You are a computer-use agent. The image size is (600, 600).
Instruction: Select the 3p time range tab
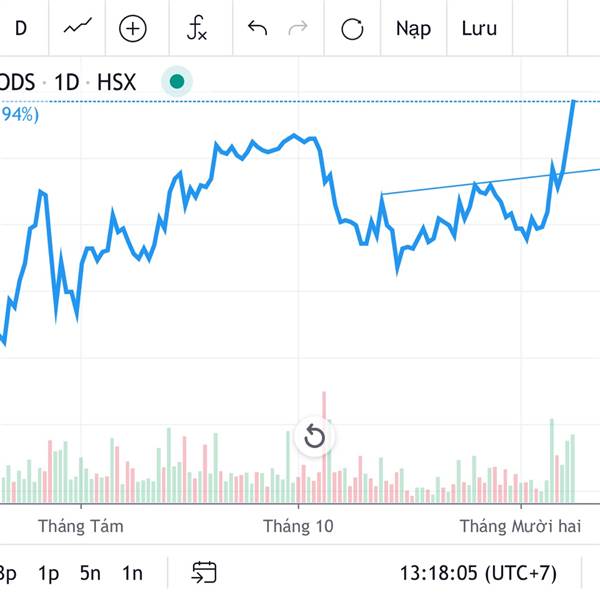pos(8,573)
